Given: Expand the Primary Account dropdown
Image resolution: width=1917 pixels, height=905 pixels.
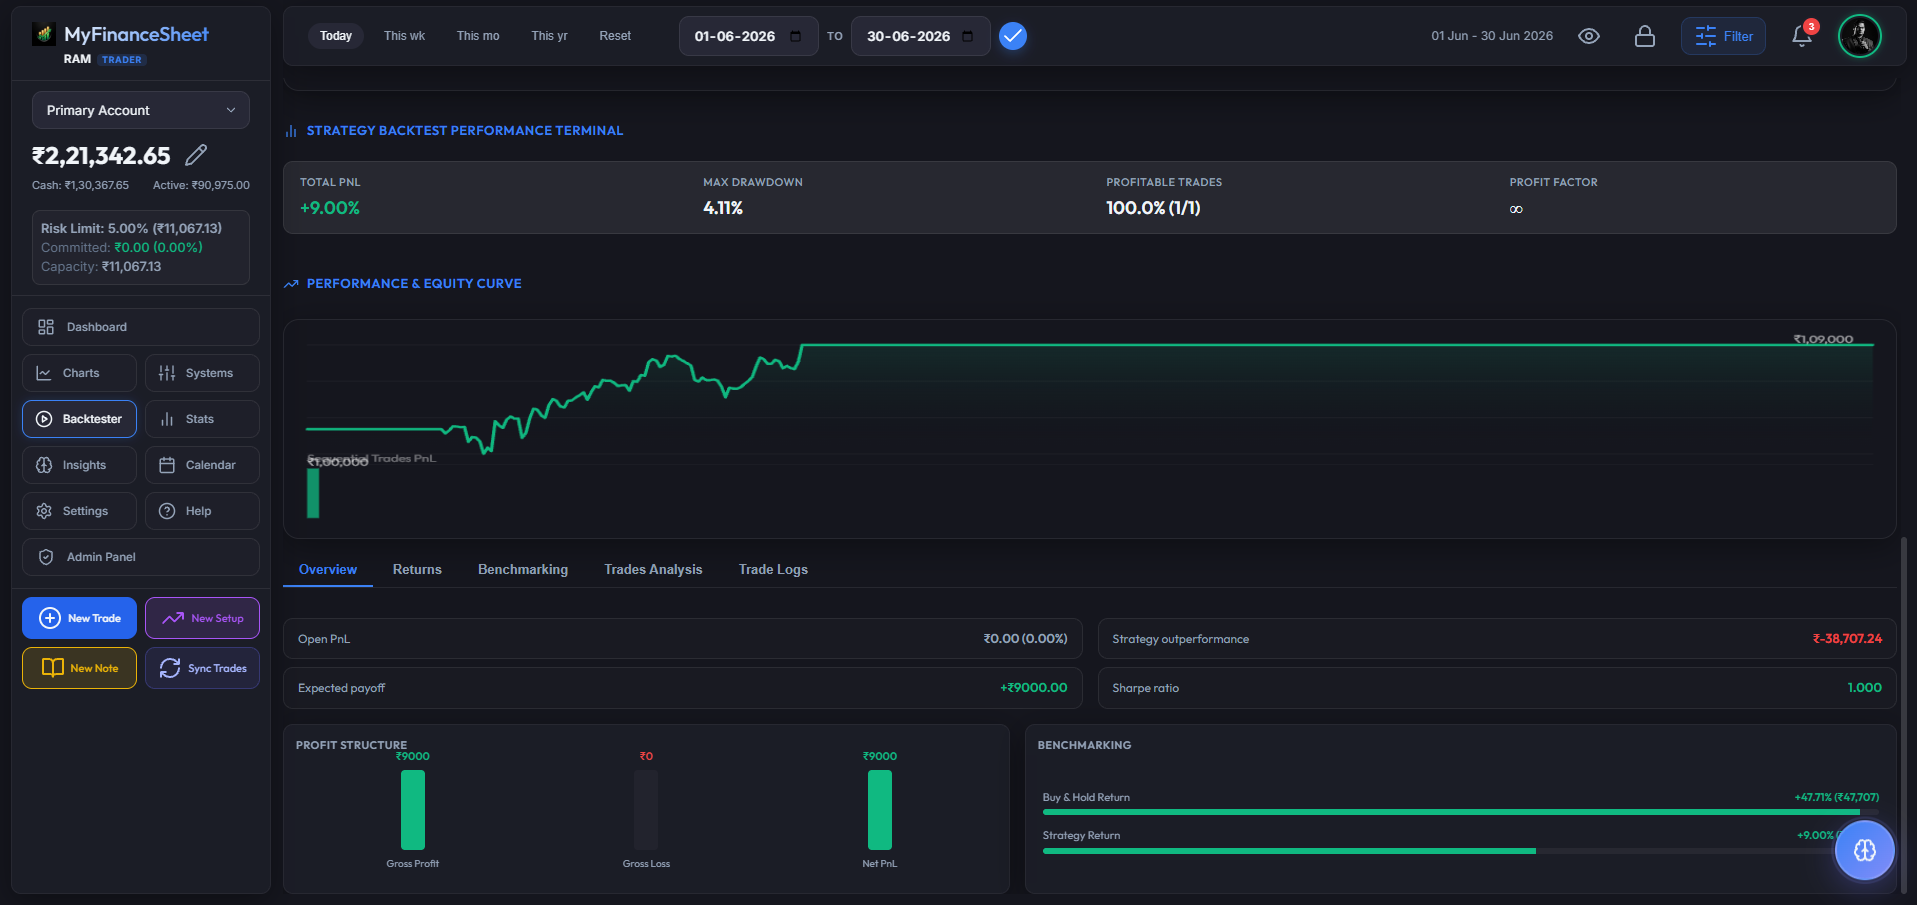Looking at the screenshot, I should pos(141,110).
